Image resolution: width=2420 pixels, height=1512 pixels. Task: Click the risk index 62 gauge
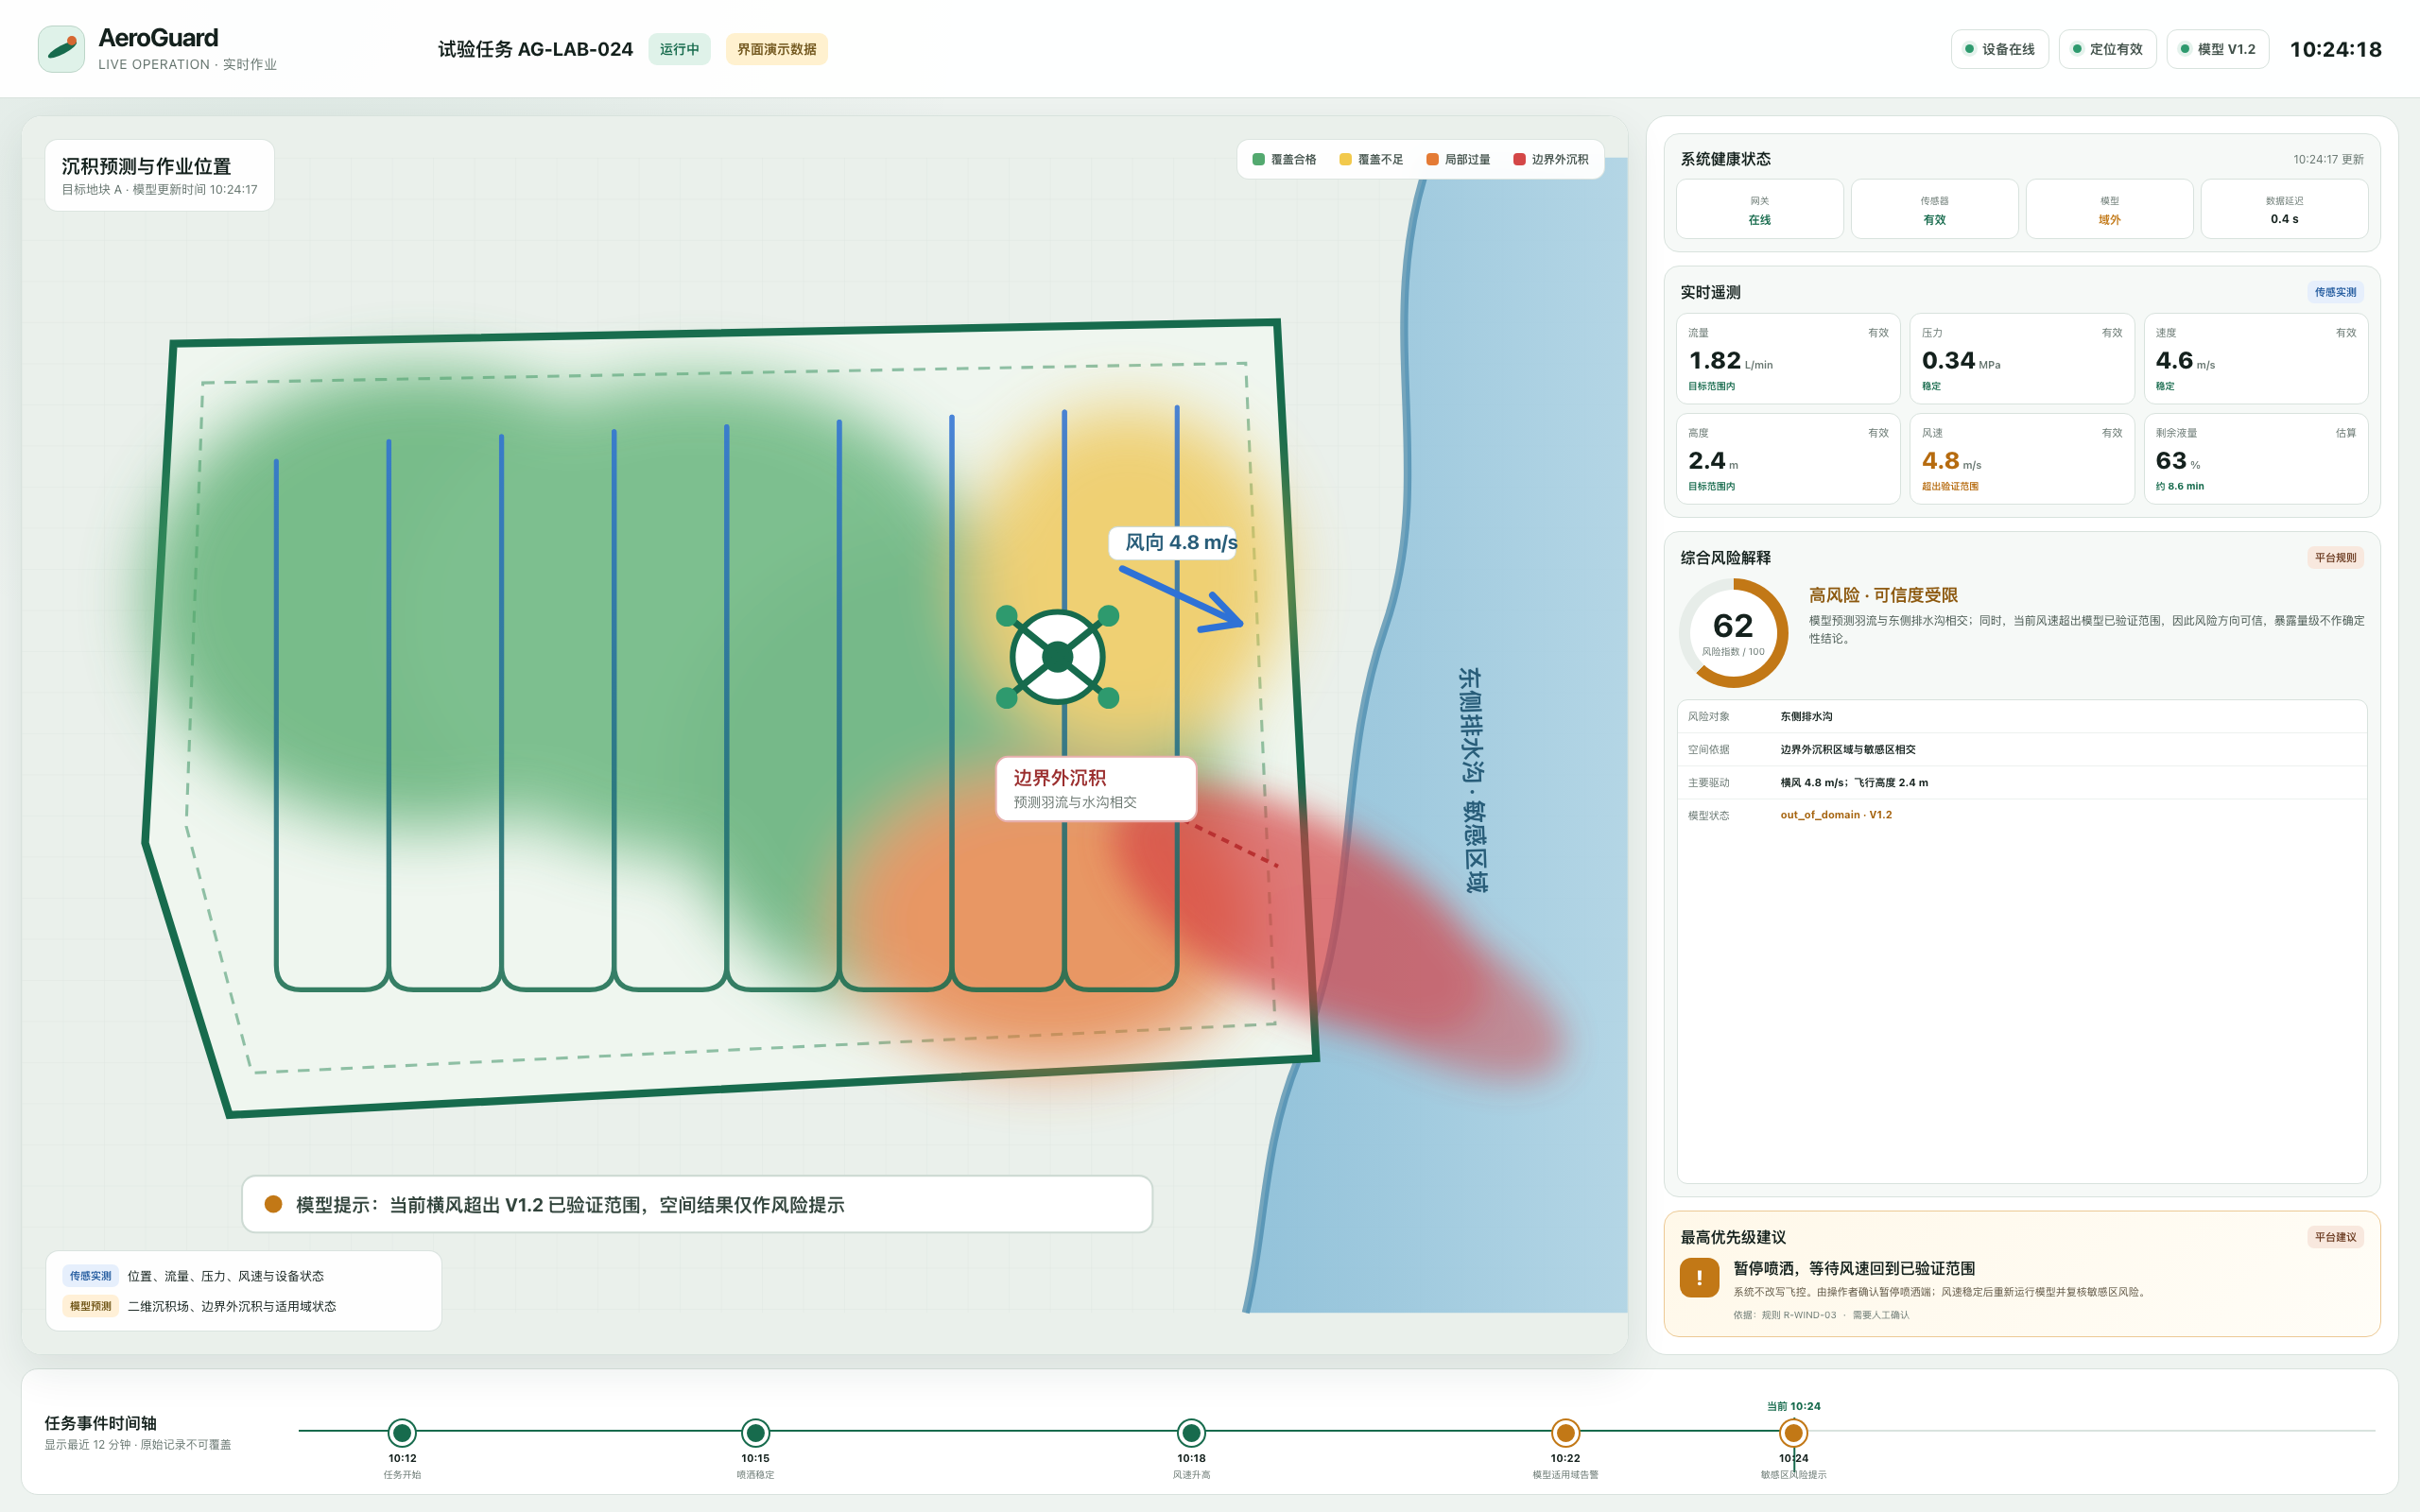[x=1733, y=633]
